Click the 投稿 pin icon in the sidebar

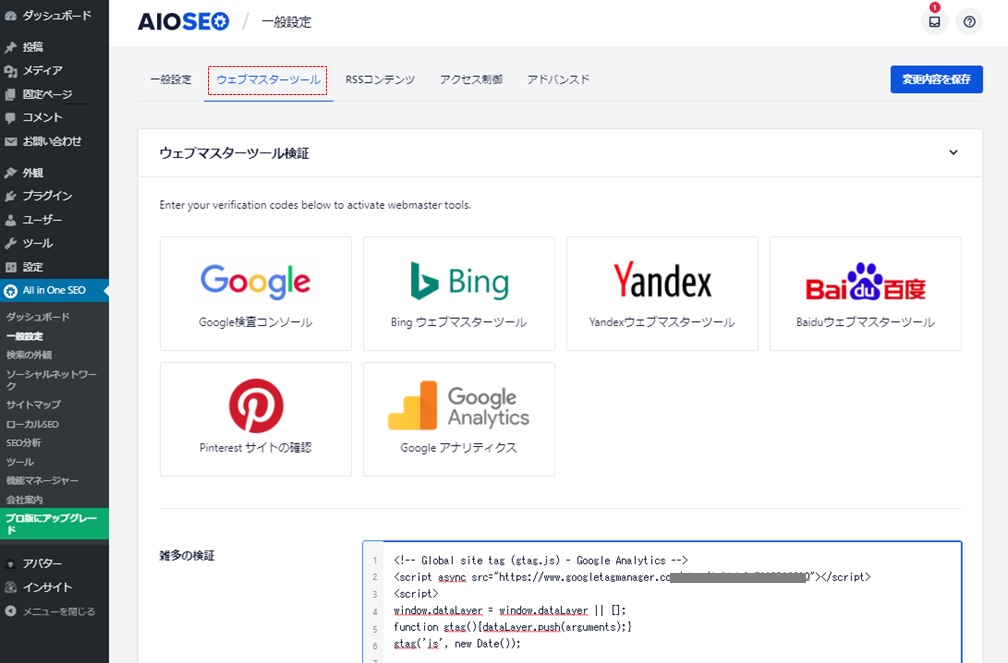pos(10,47)
